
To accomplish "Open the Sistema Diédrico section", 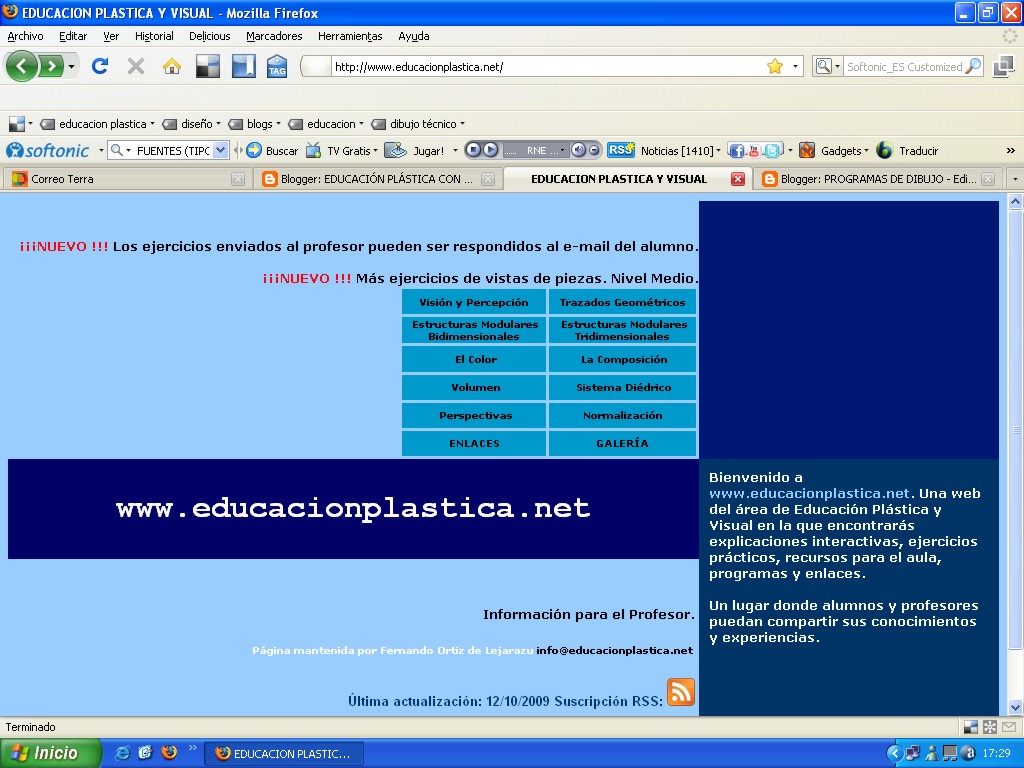I will coord(622,387).
